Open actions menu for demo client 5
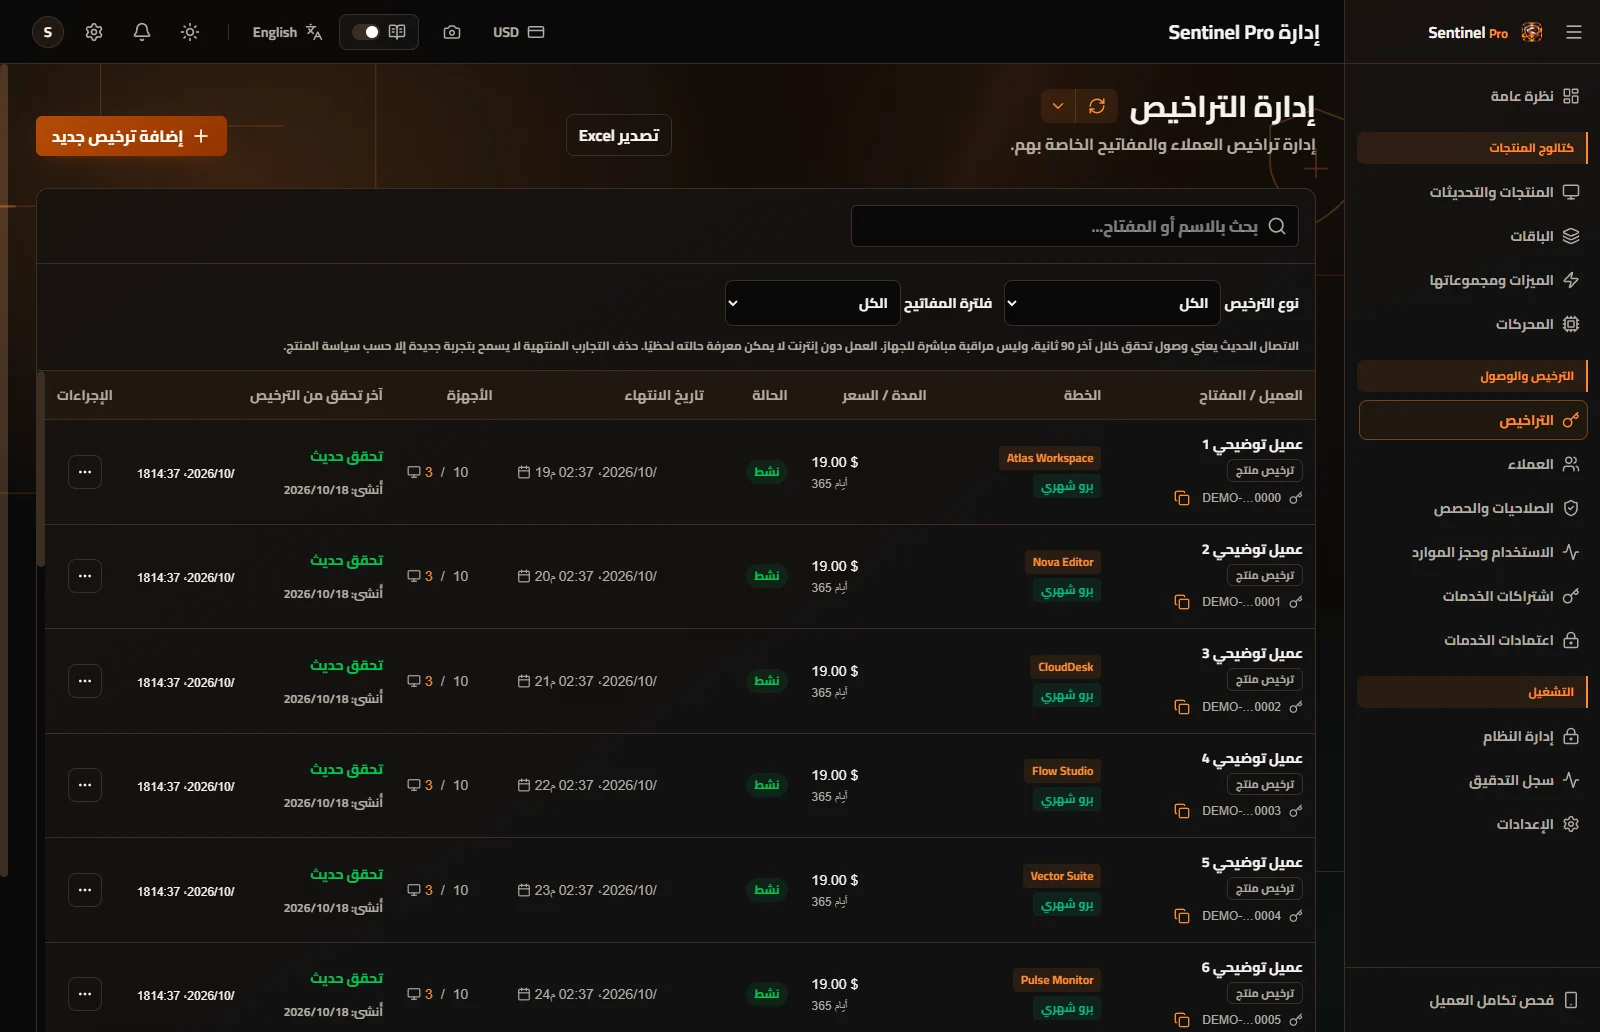 click(x=85, y=890)
